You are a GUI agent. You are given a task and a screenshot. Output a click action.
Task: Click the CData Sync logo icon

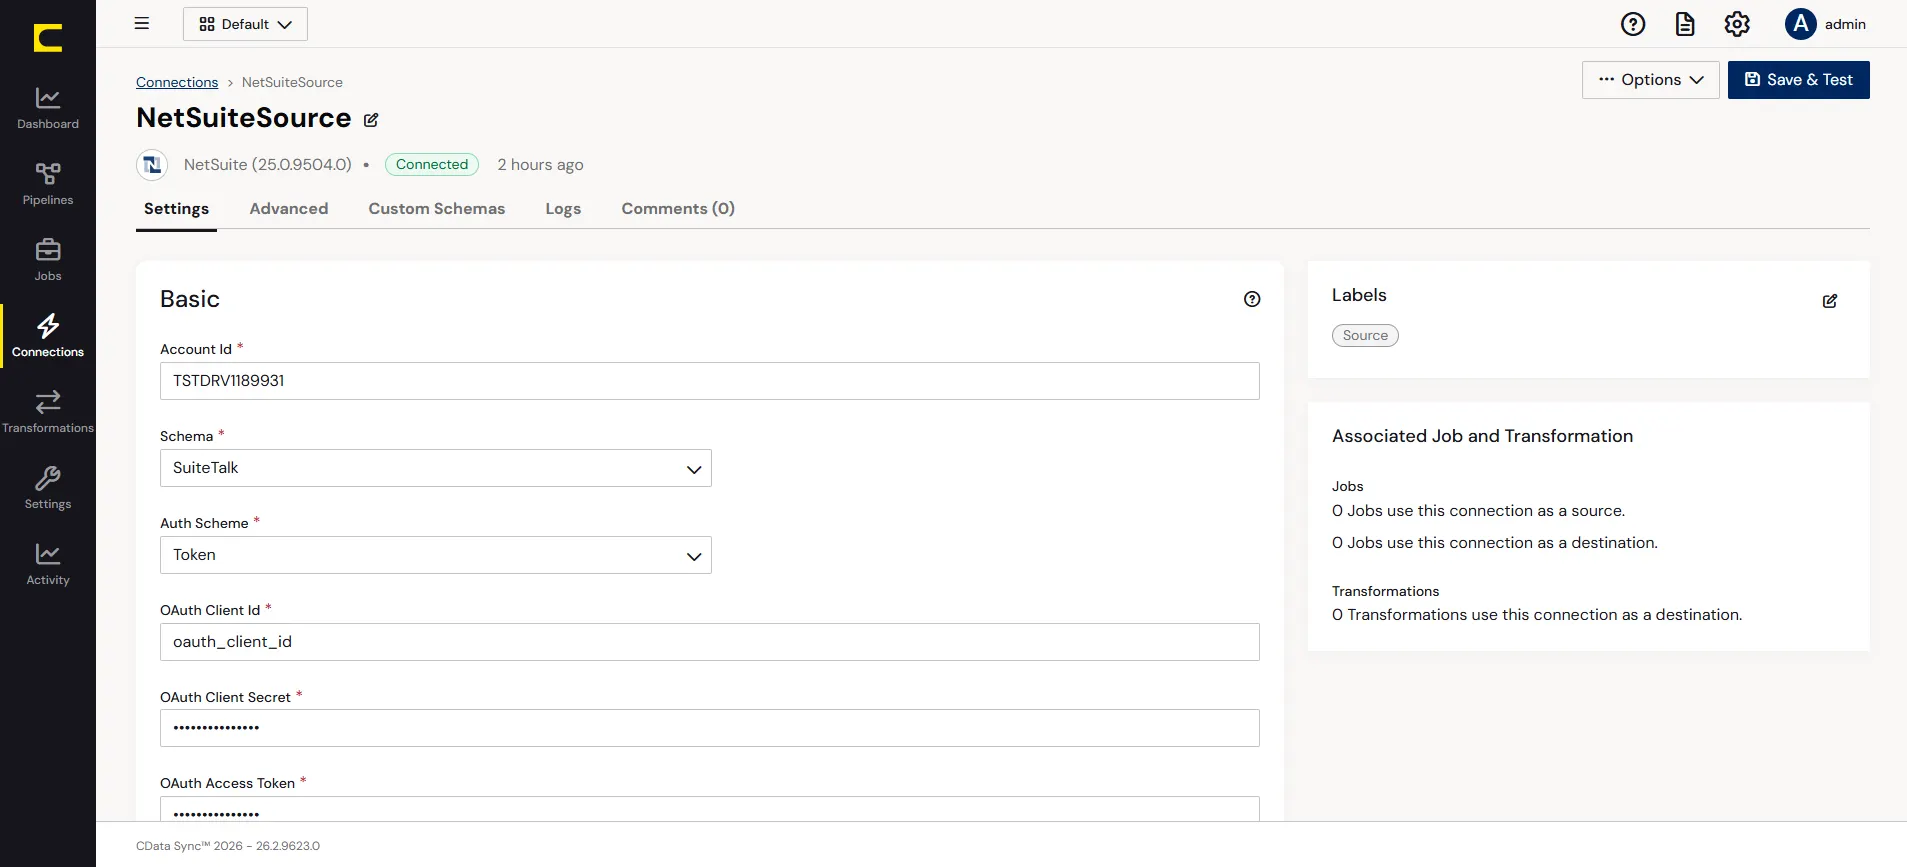tap(47, 38)
